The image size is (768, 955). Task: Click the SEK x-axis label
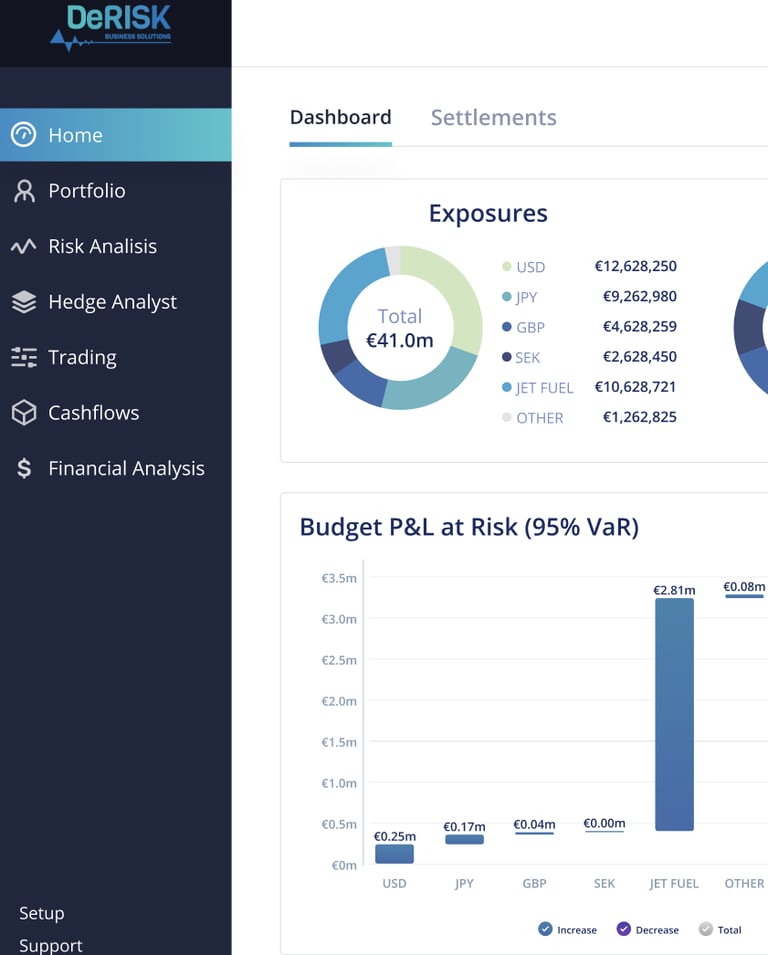pyautogui.click(x=604, y=883)
